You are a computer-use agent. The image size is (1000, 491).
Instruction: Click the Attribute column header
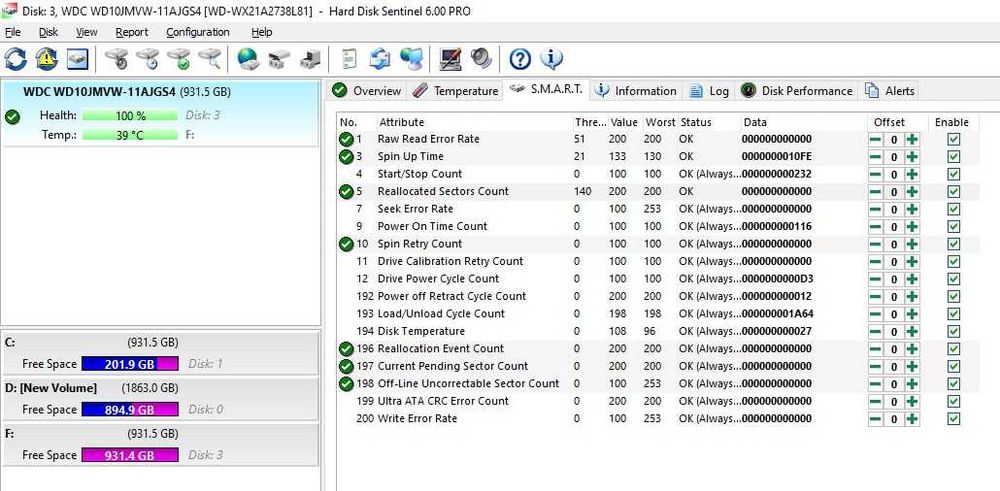(x=474, y=122)
